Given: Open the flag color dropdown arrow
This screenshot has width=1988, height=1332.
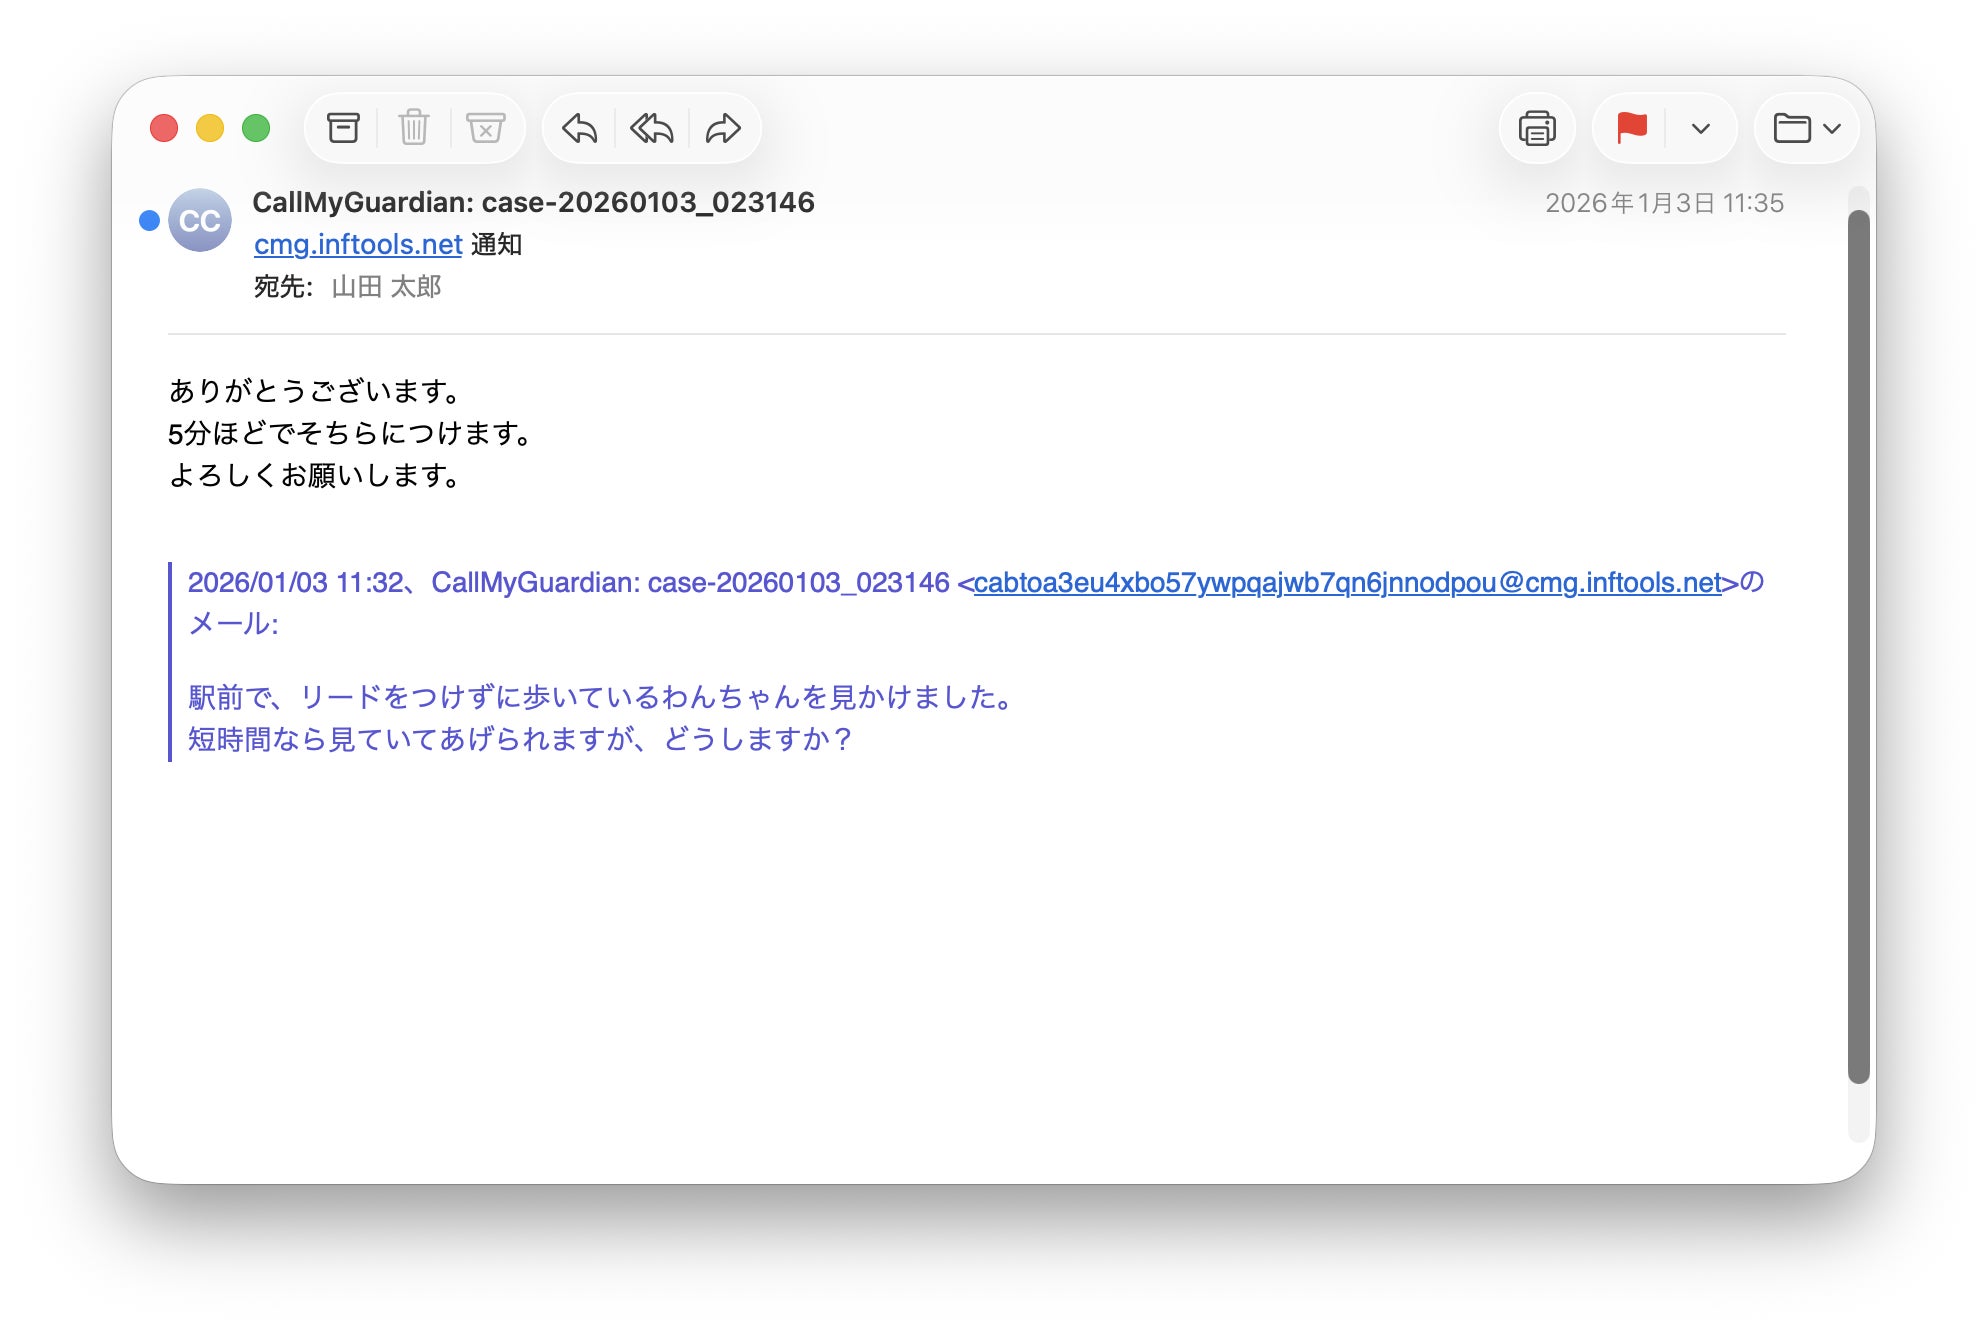Looking at the screenshot, I should coord(1700,128).
